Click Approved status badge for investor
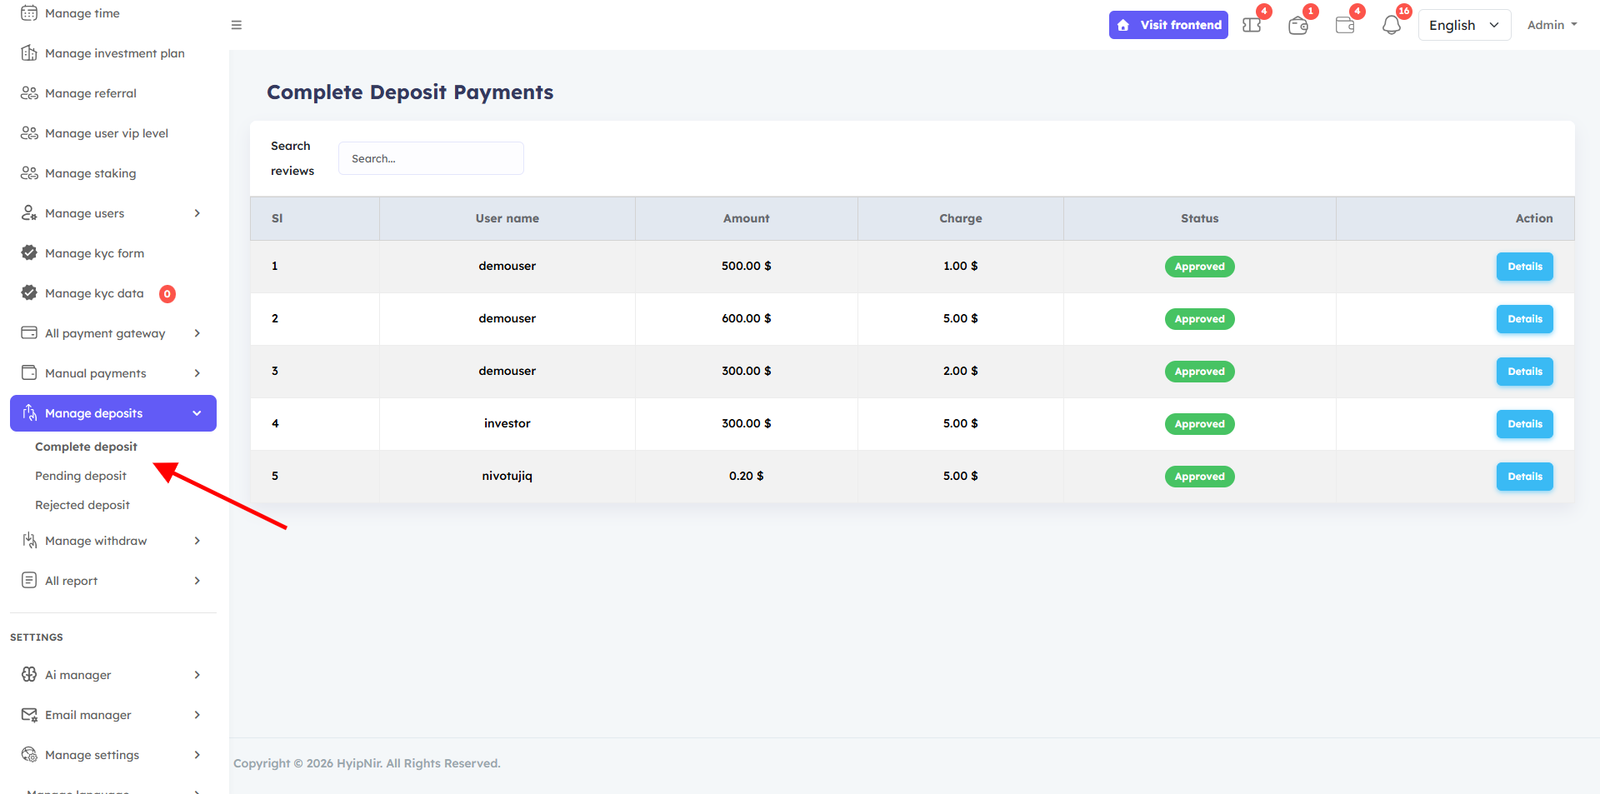 click(1199, 424)
